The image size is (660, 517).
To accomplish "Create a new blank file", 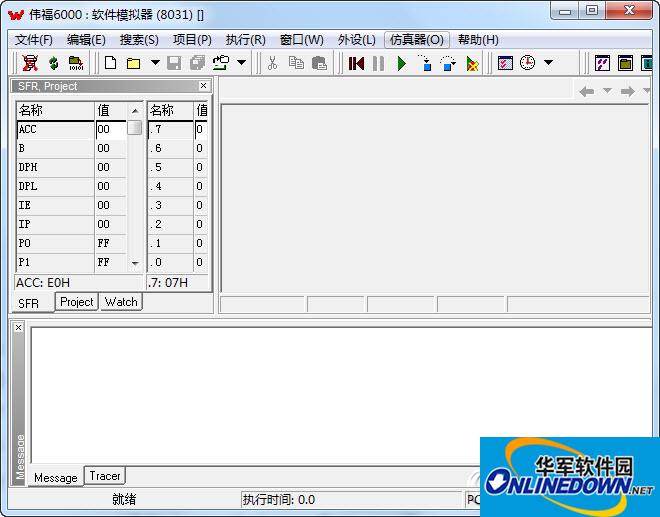I will (110, 63).
